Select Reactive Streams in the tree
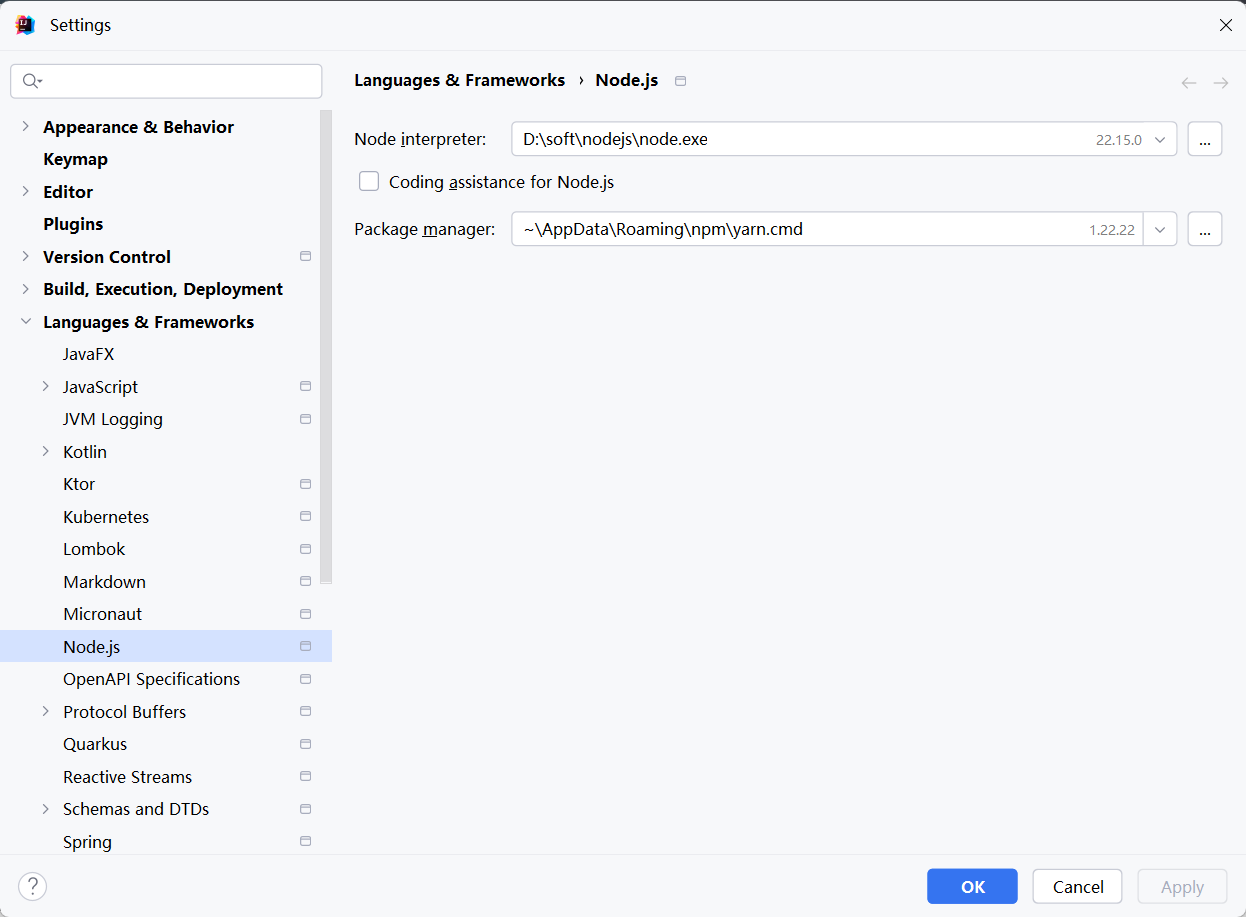Screen dimensions: 1246x917 [127, 777]
